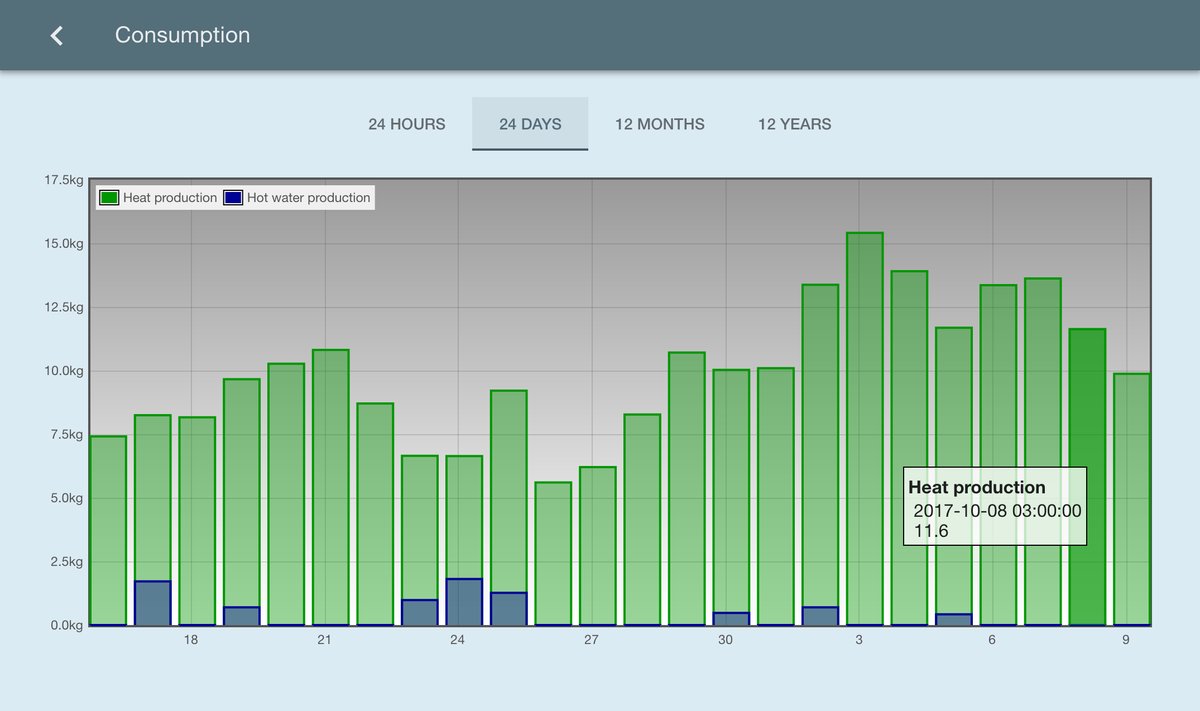Click green Heat production legend swatch
Screen dimensions: 1200x711
tap(109, 198)
